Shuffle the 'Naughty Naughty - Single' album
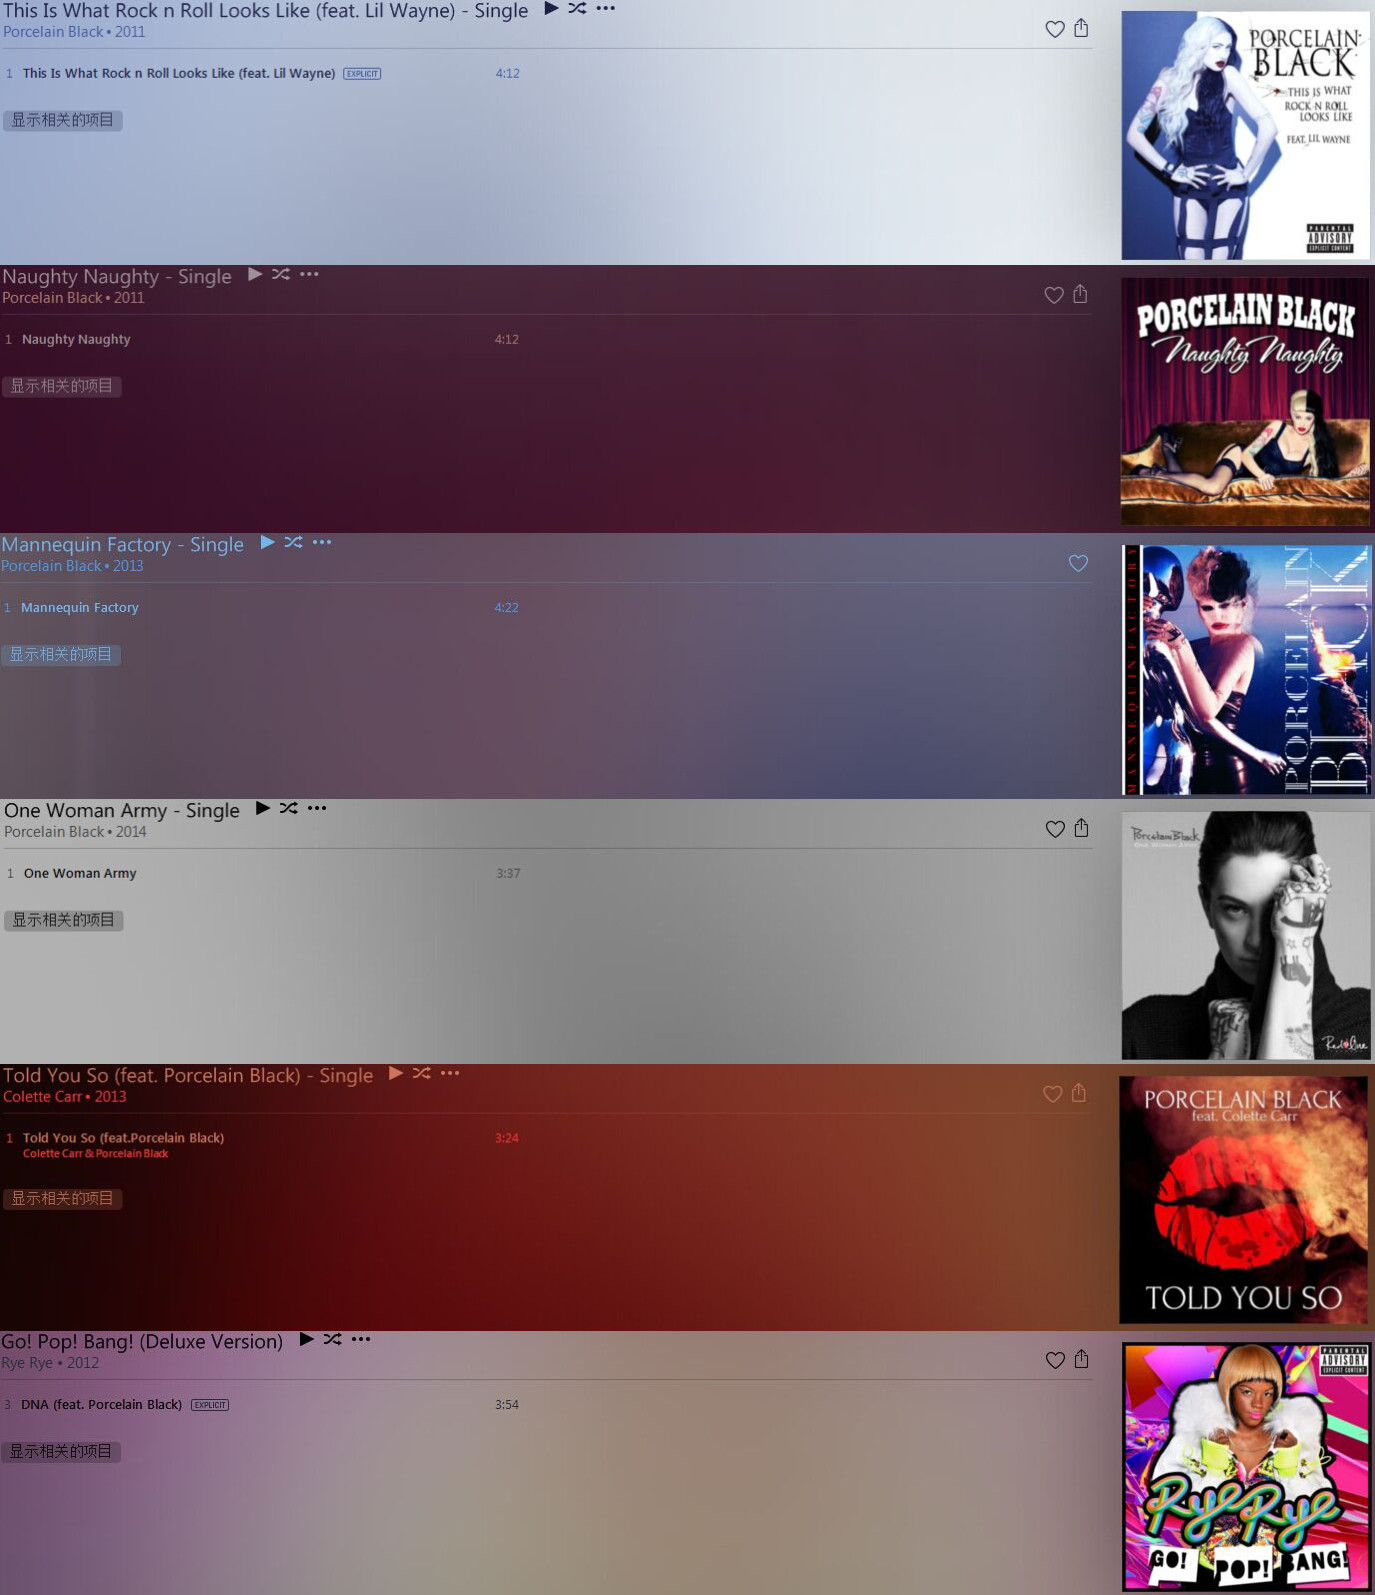Viewport: 1375px width, 1595px height. (281, 274)
